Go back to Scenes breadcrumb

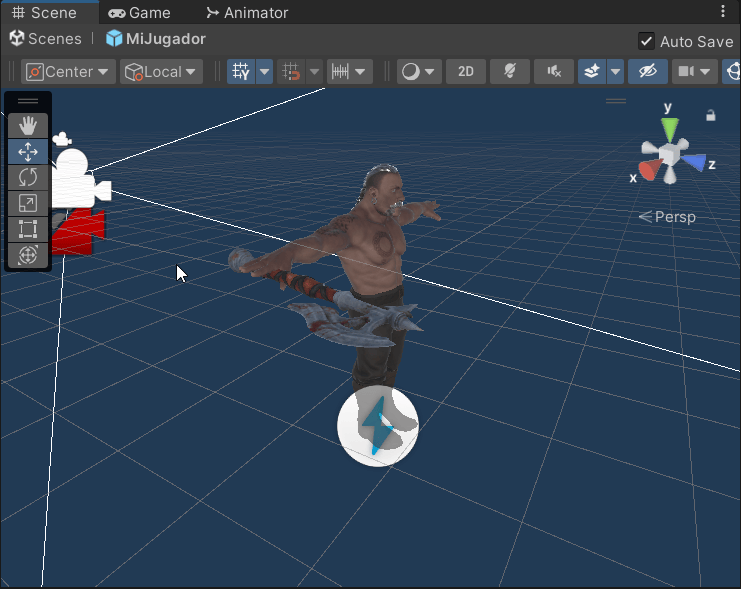46,39
